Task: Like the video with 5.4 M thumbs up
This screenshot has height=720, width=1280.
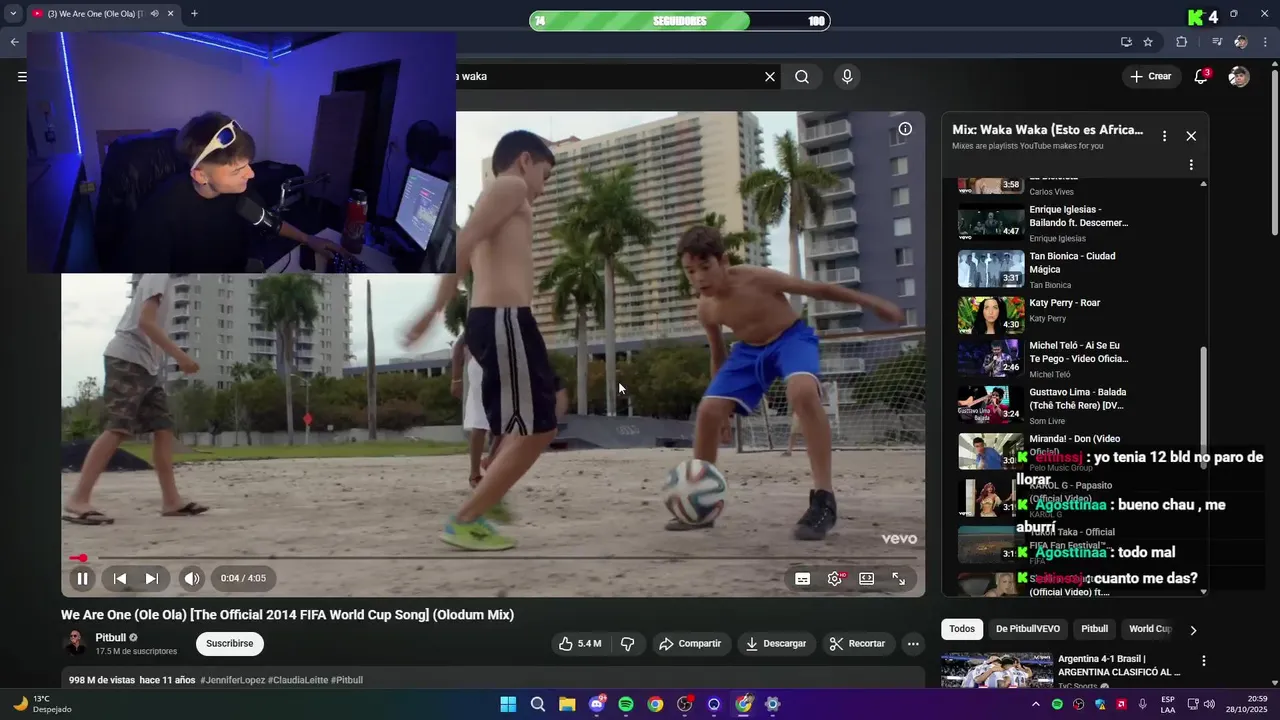Action: coord(580,644)
